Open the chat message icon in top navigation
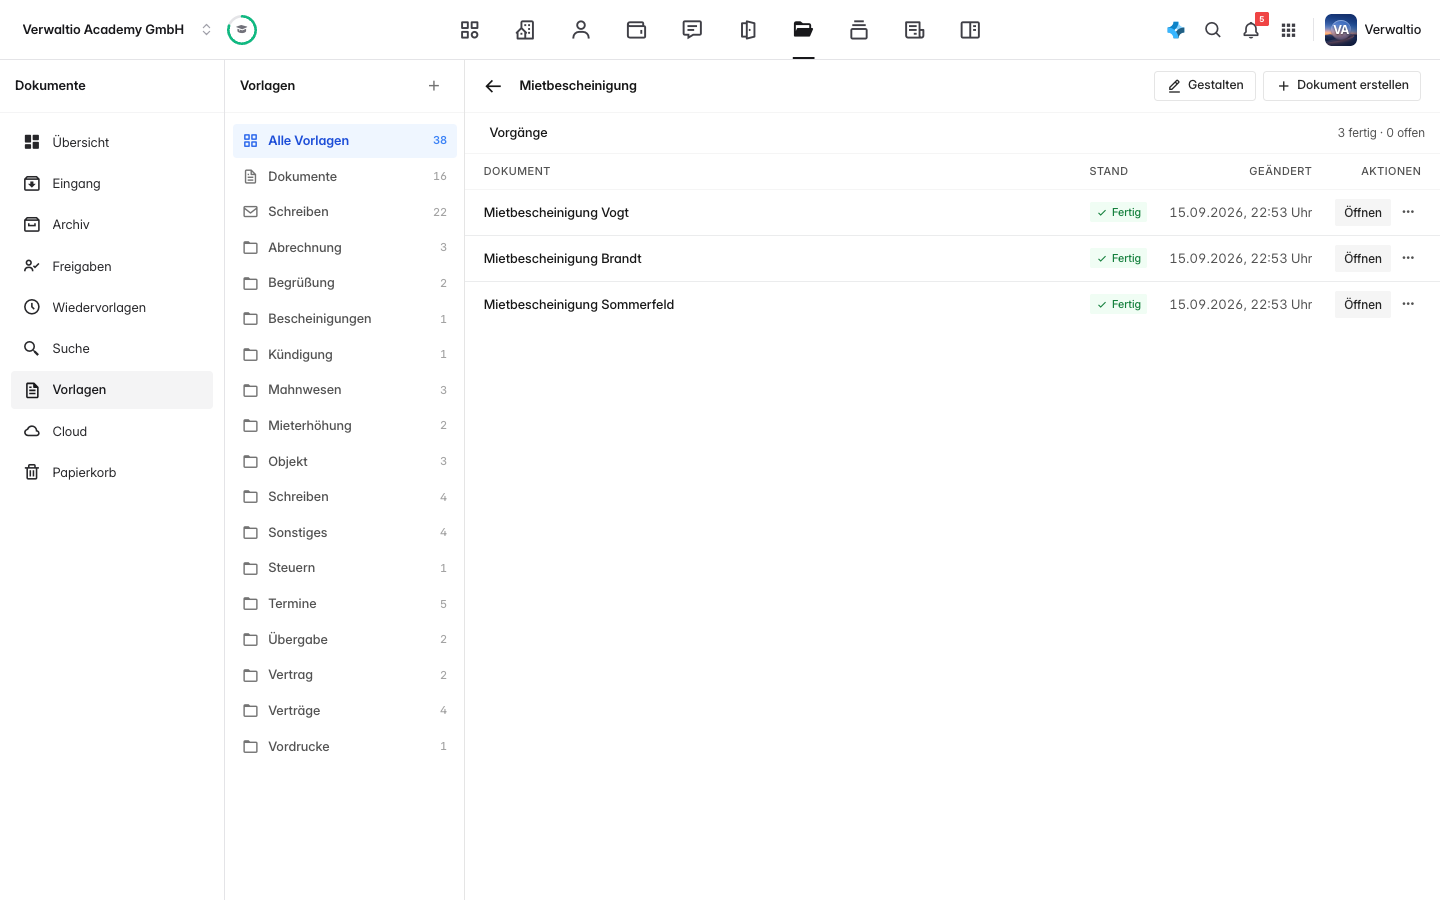Viewport: 1440px width, 900px height. pos(692,30)
